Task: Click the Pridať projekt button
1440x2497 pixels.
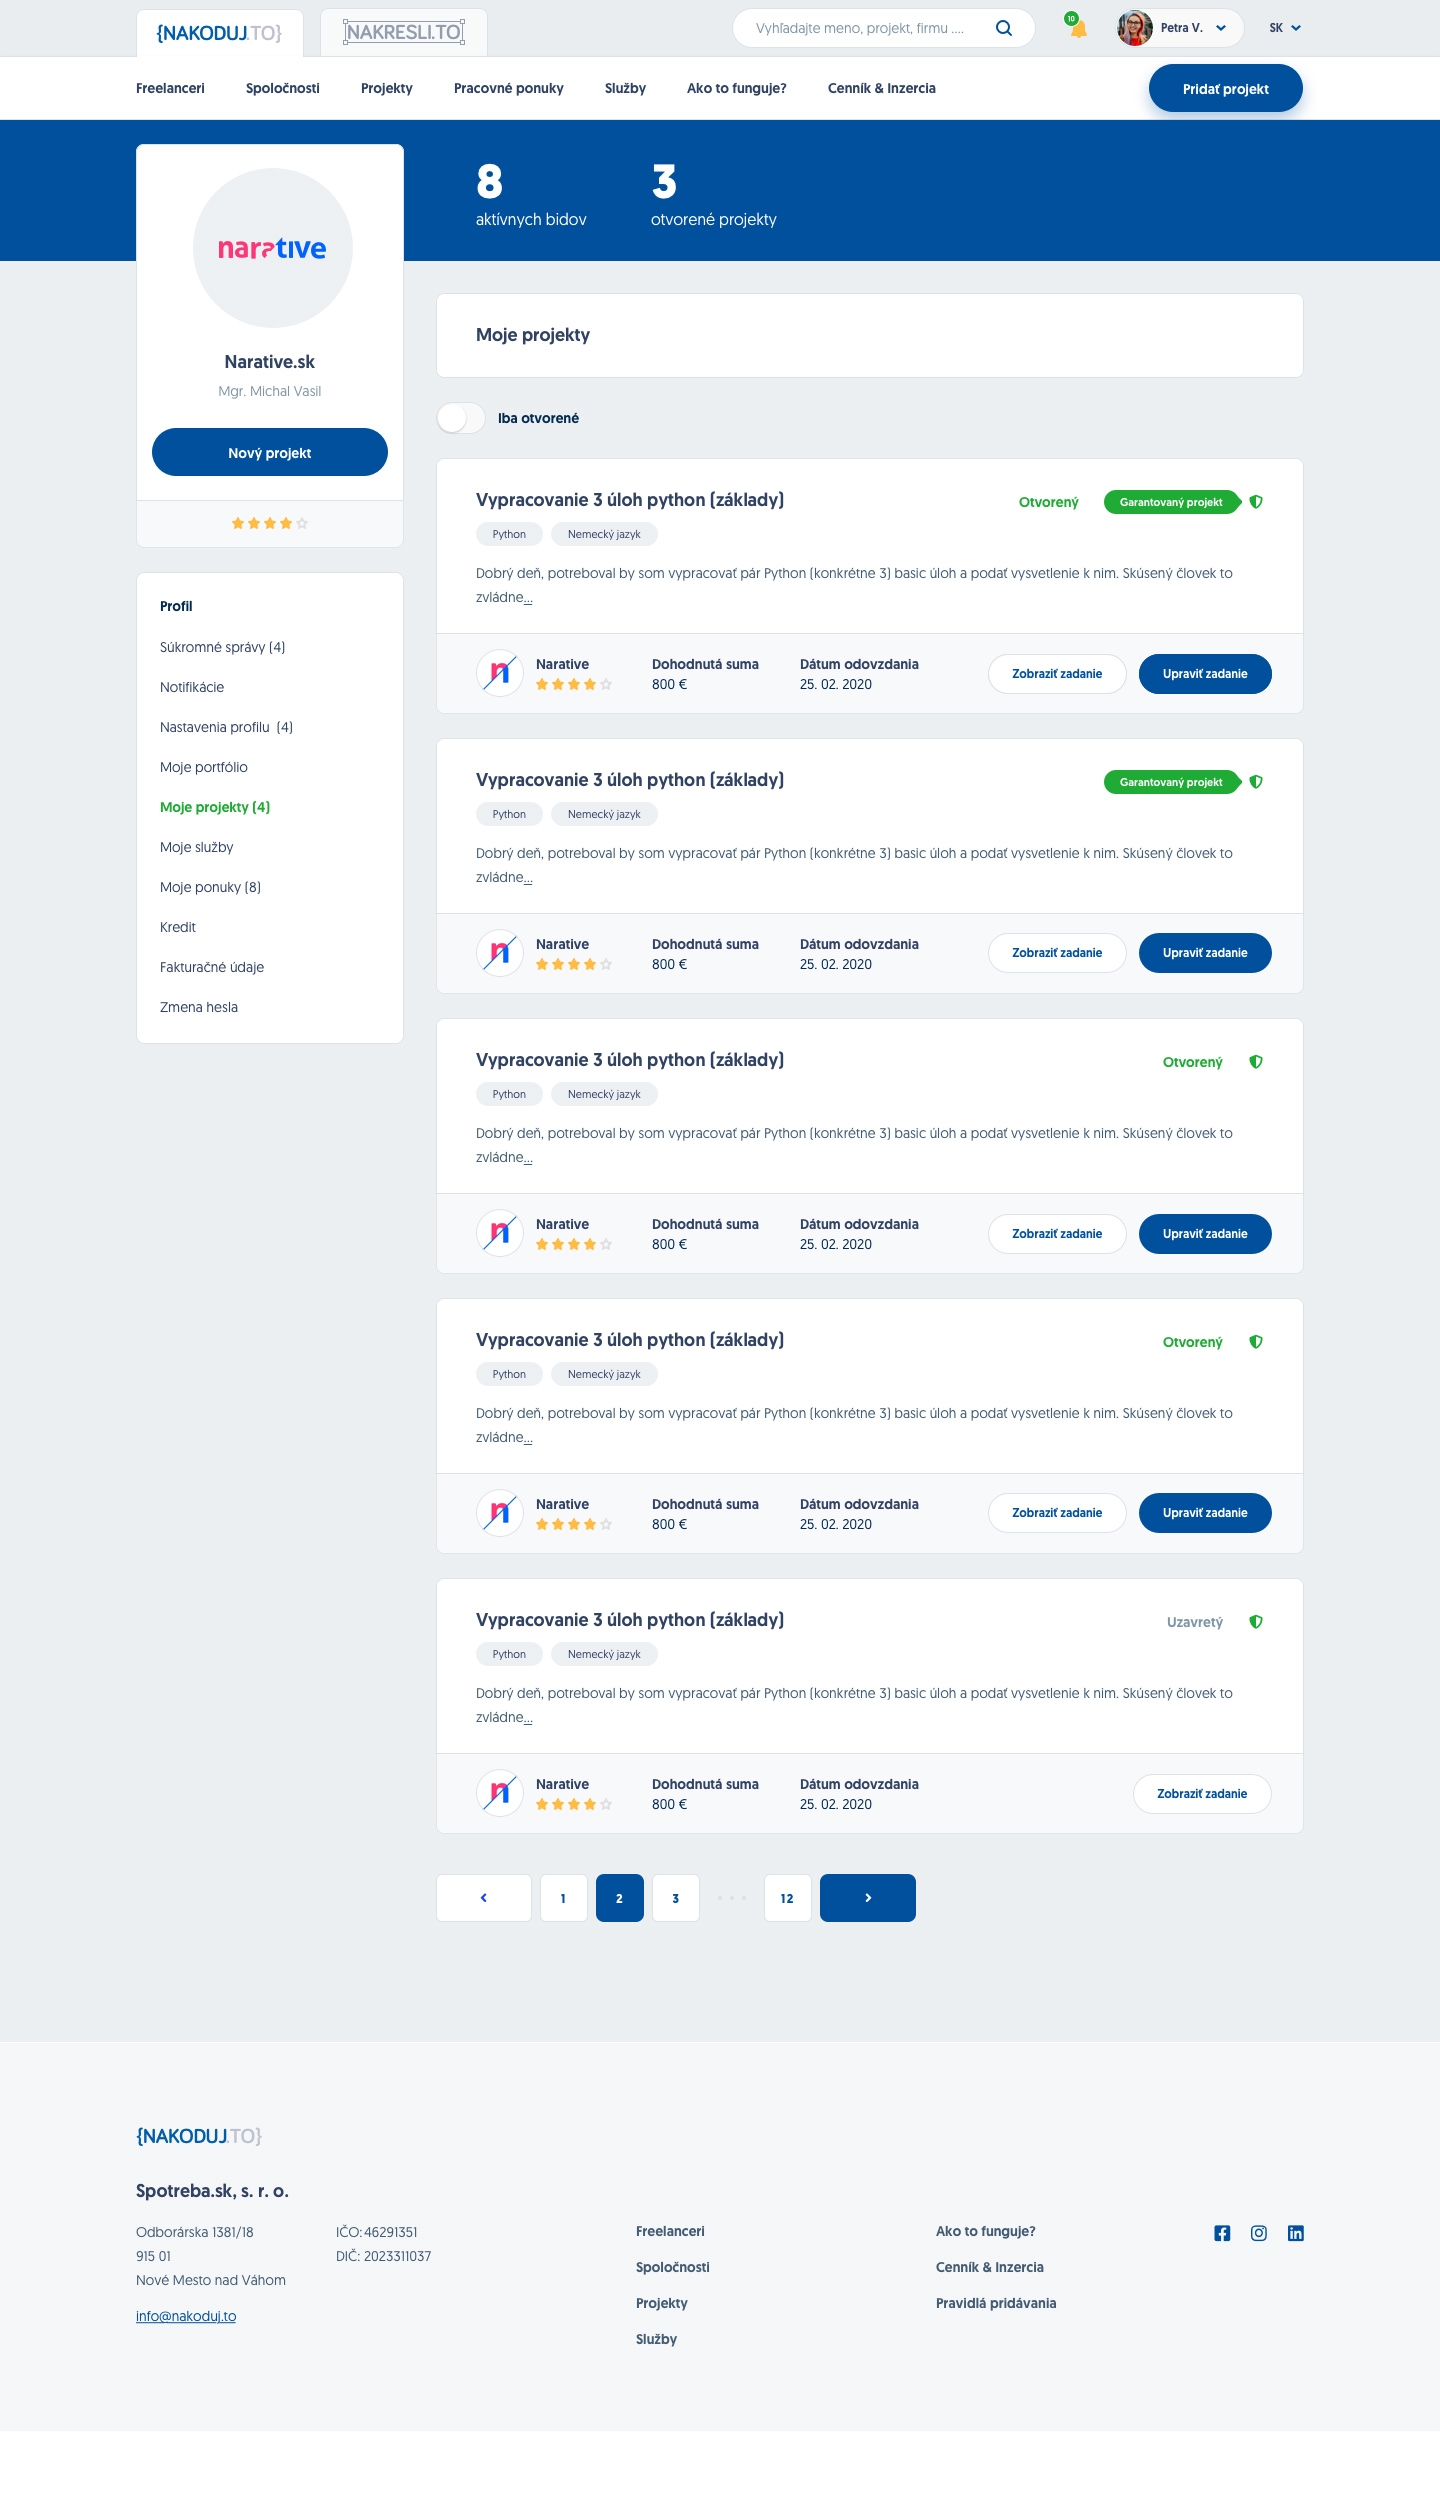Action: tap(1226, 88)
